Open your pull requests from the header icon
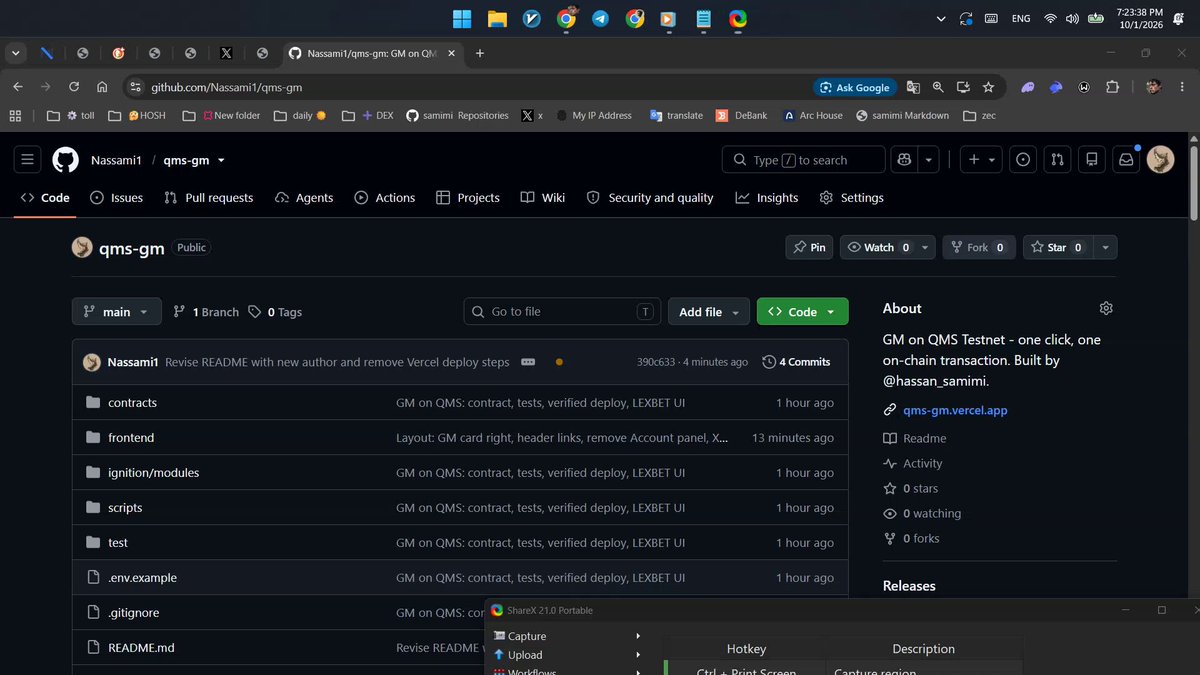The height and width of the screenshot is (675, 1200). (x=1057, y=160)
